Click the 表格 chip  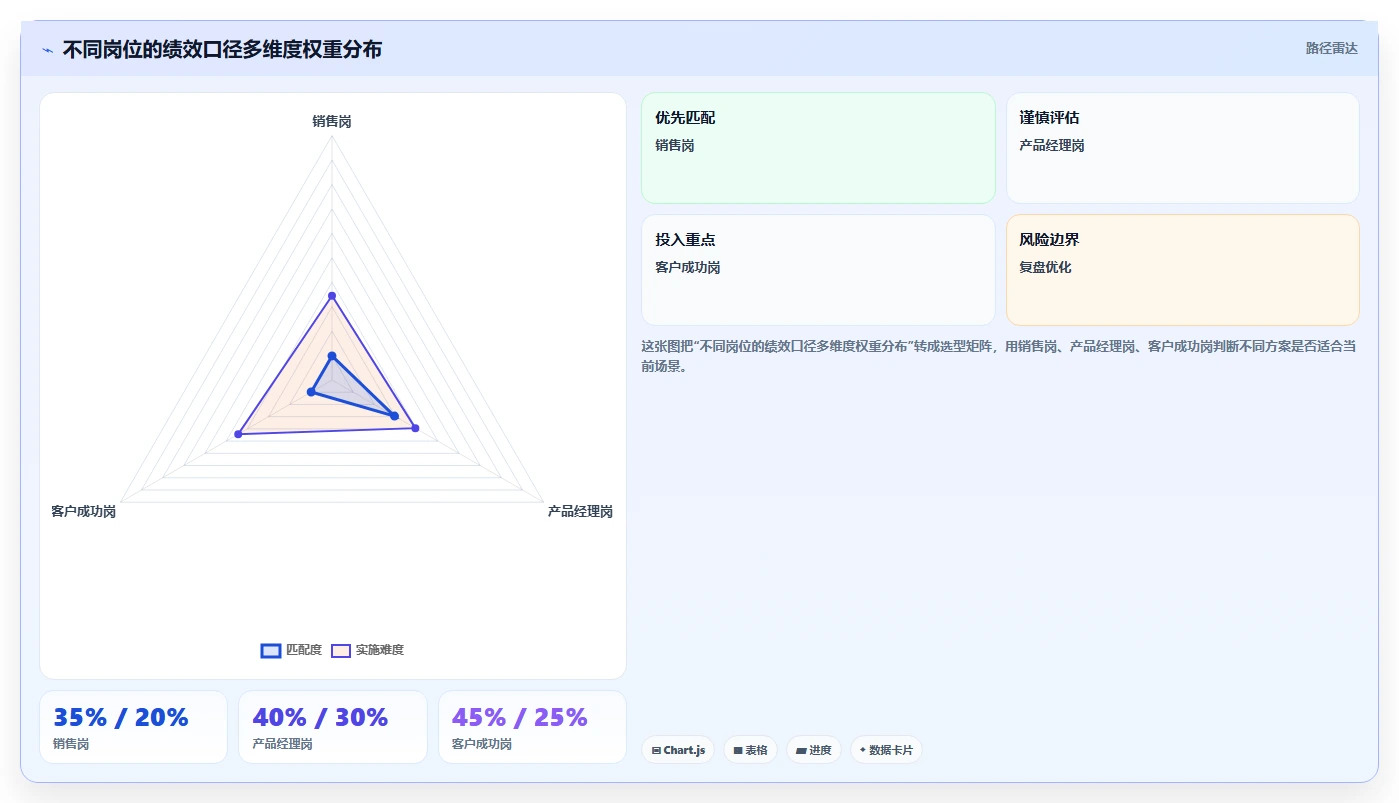click(x=750, y=750)
